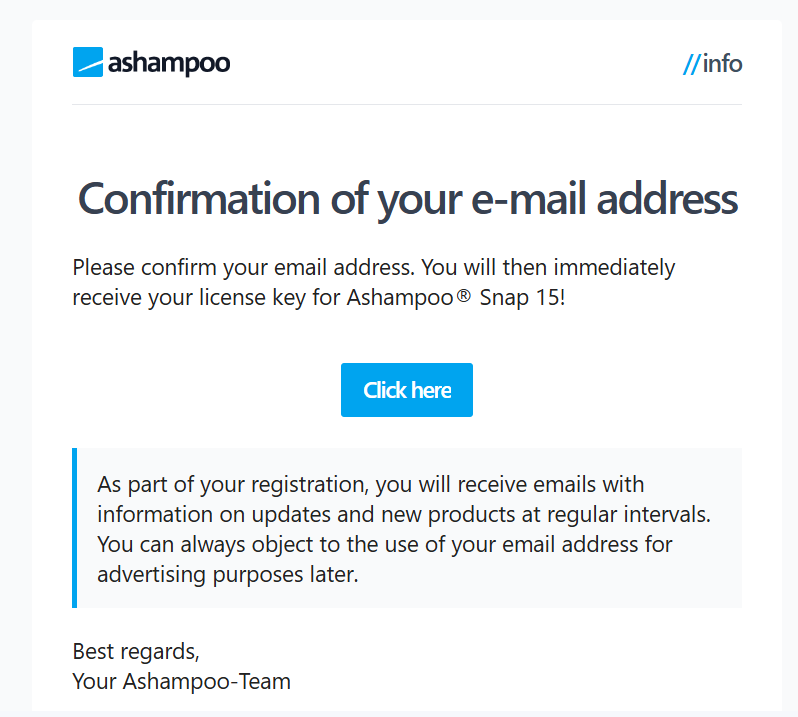The image size is (798, 717).
Task: Click the As part of your registration line
Action: coord(370,485)
